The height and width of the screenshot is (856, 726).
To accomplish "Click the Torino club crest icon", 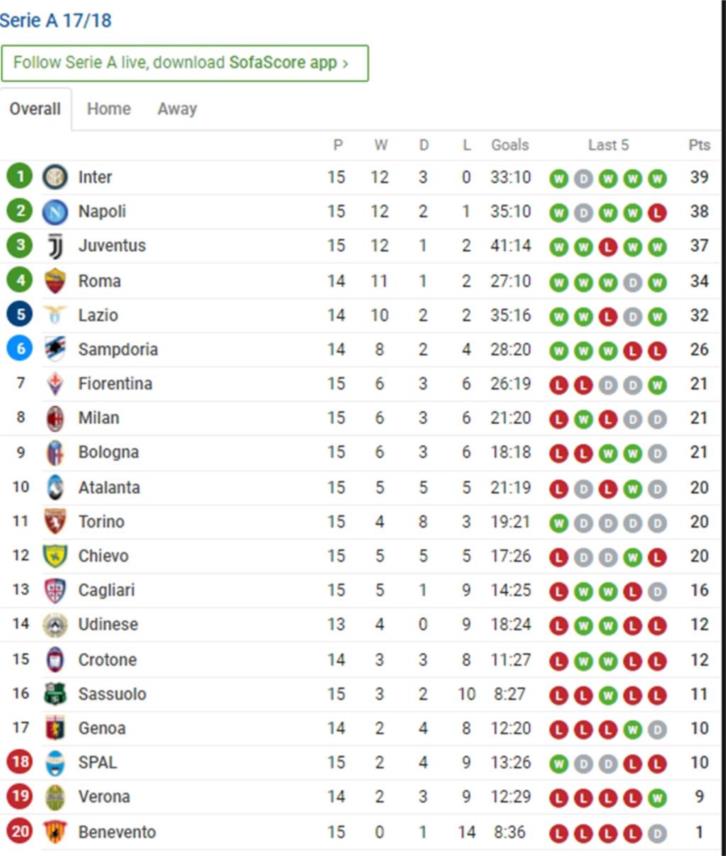I will pyautogui.click(x=55, y=521).
